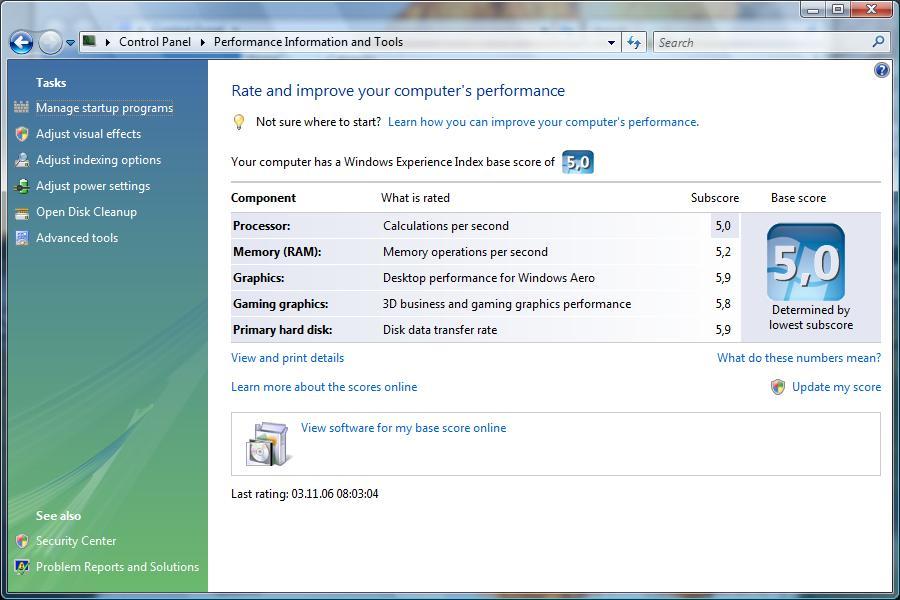
Task: Minimize the Performance Information window
Action: pyautogui.click(x=813, y=10)
